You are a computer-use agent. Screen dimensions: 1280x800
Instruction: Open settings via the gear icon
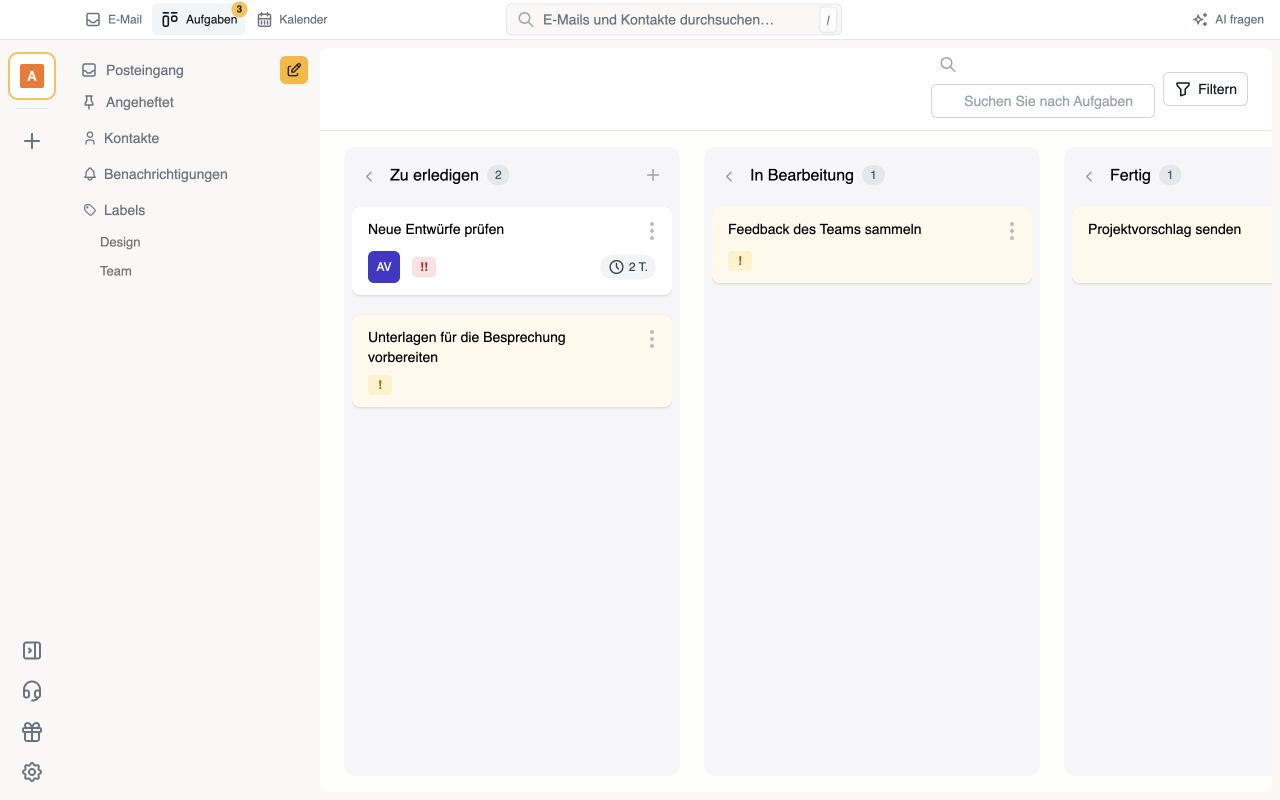click(32, 772)
